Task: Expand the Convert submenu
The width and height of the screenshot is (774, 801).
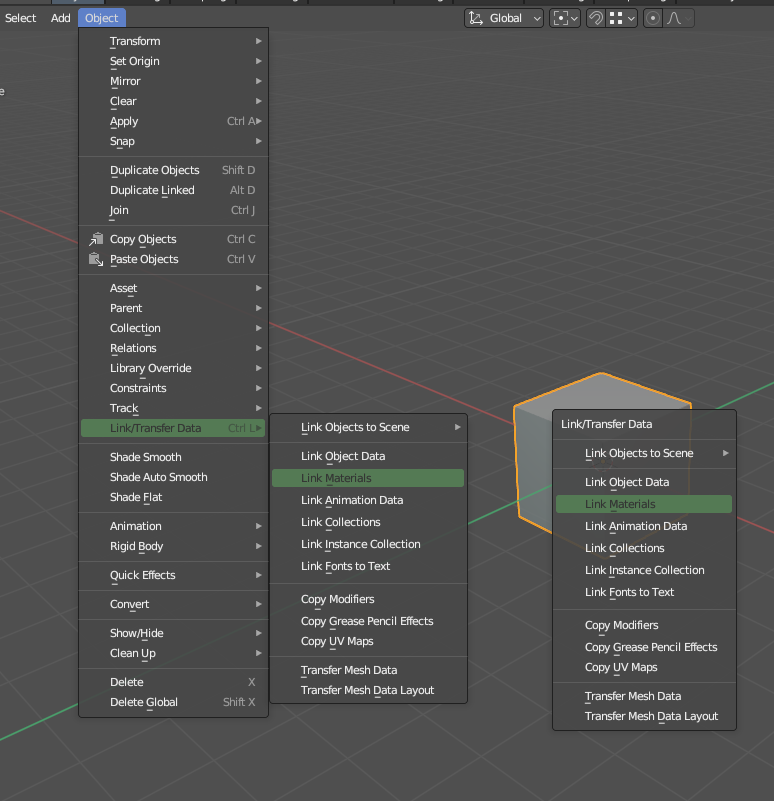Action: [x=173, y=604]
